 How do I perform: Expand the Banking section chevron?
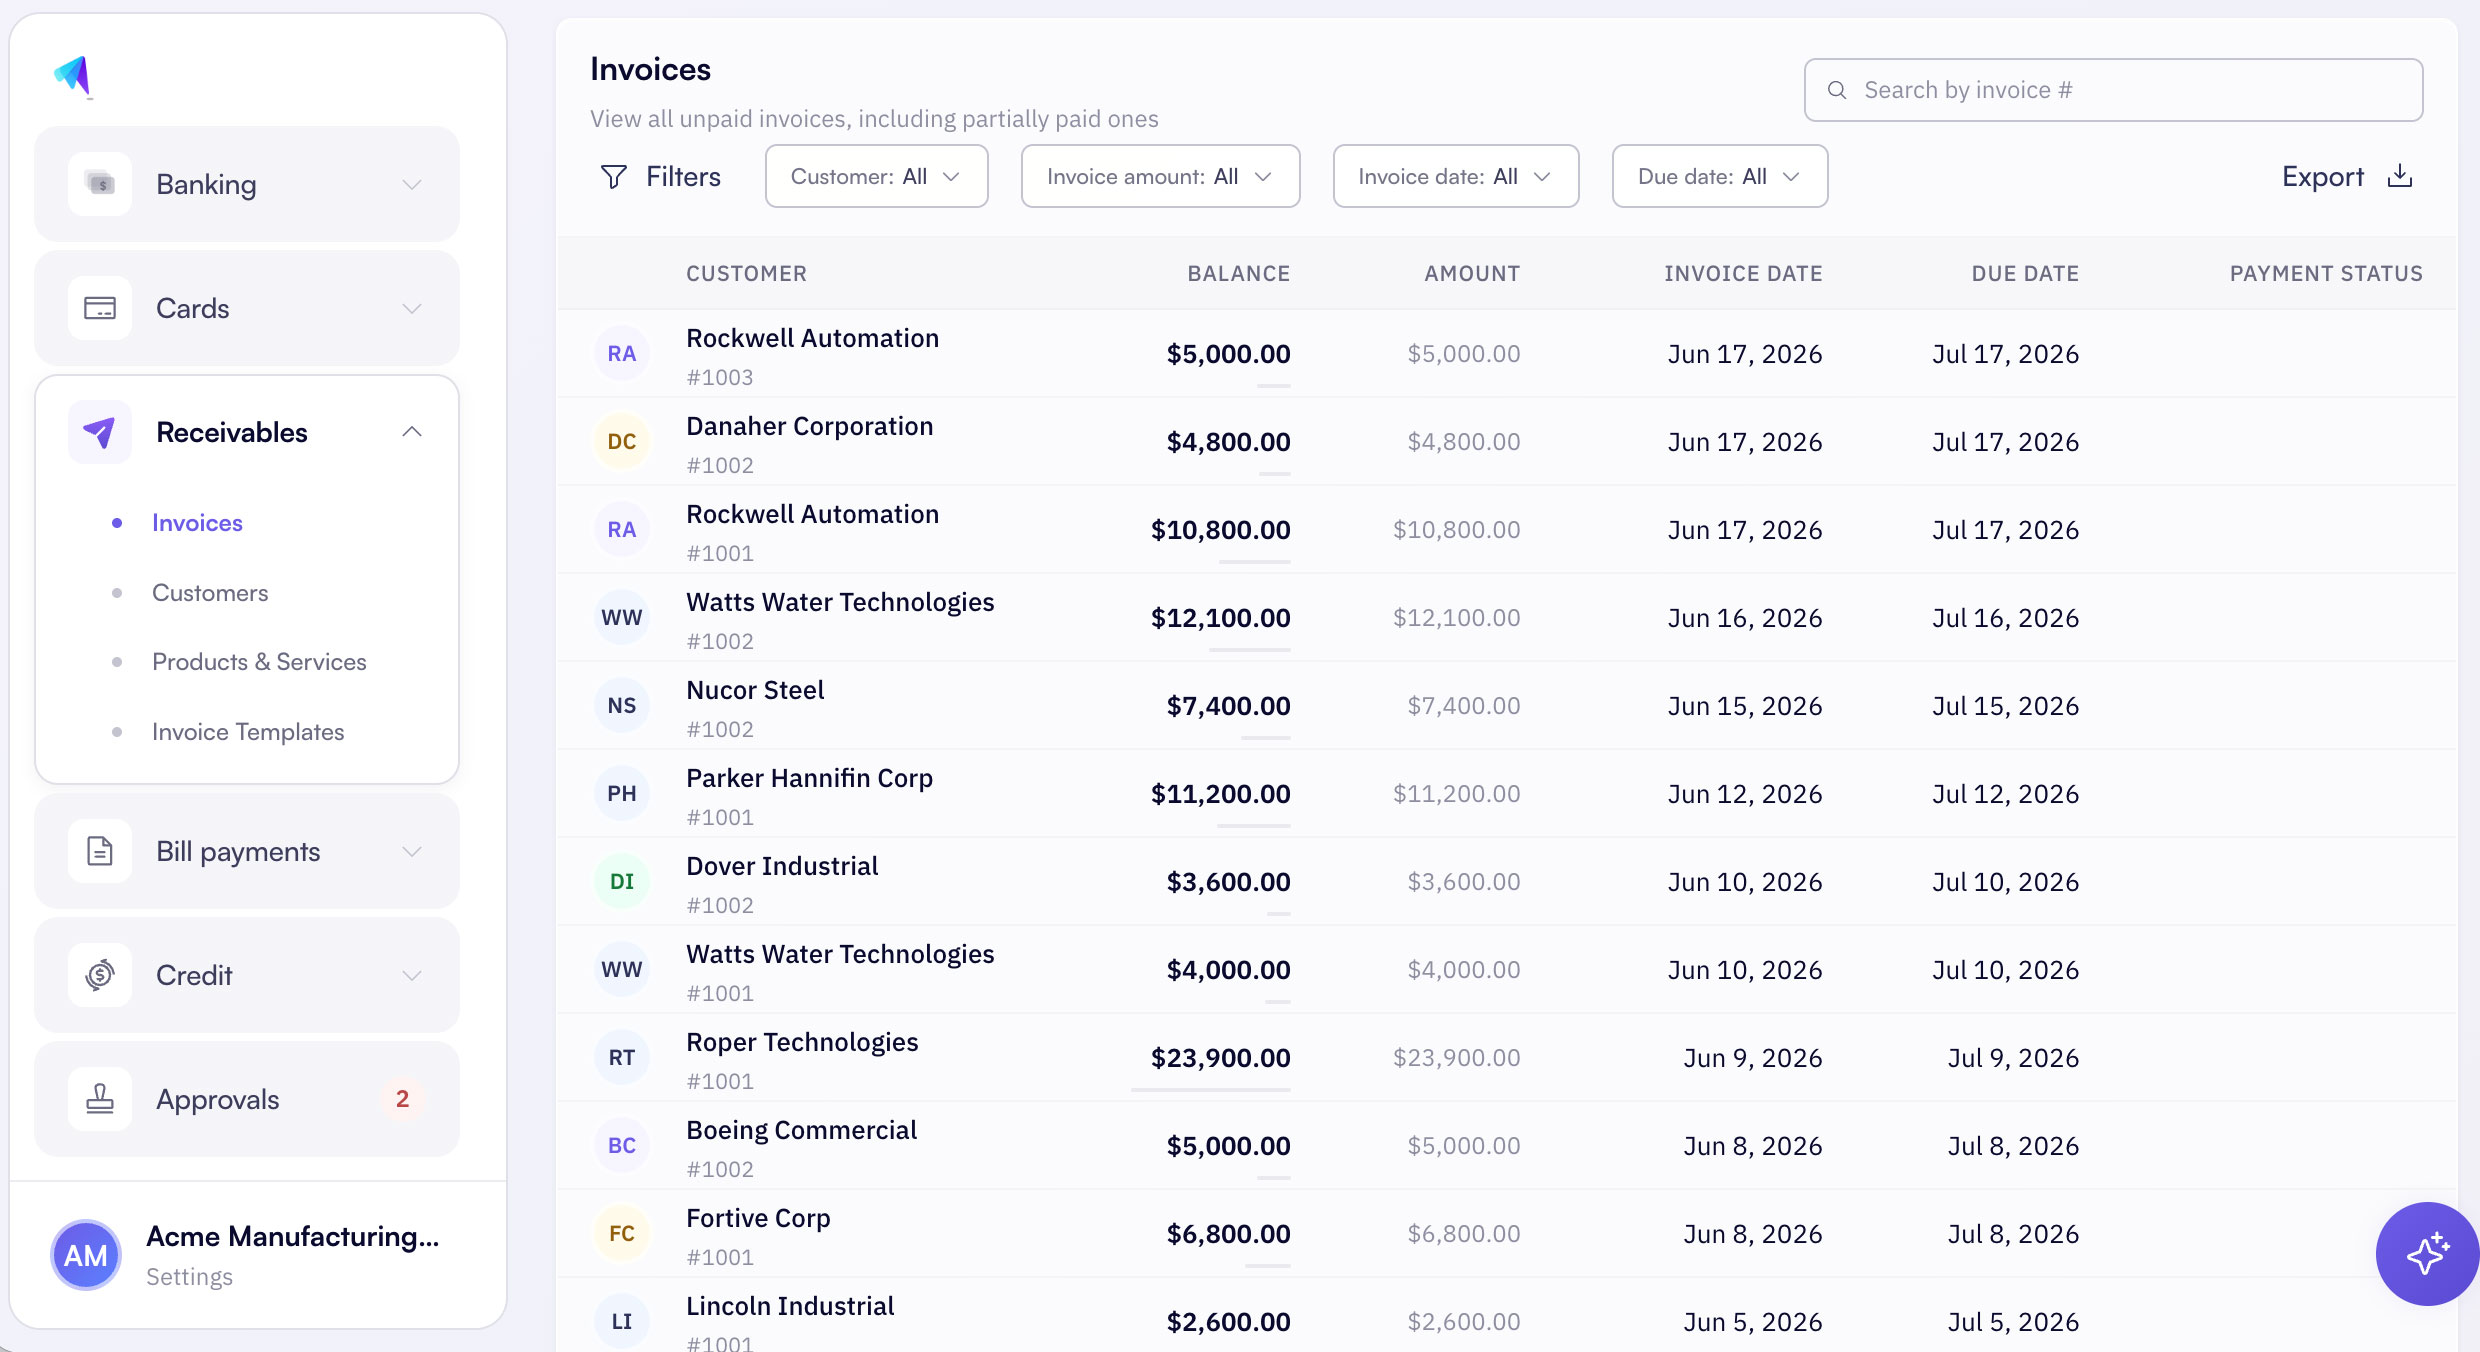(x=412, y=185)
